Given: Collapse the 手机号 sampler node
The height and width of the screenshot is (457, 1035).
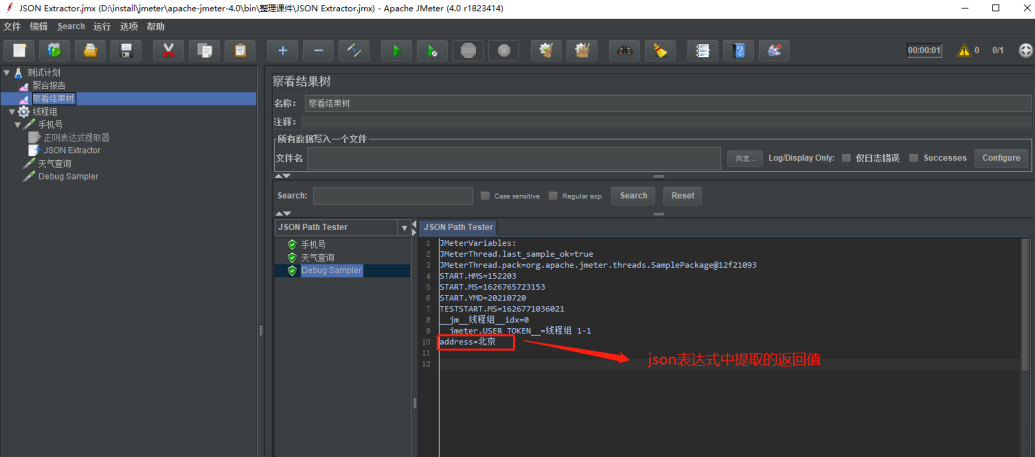Looking at the screenshot, I should point(18,125).
